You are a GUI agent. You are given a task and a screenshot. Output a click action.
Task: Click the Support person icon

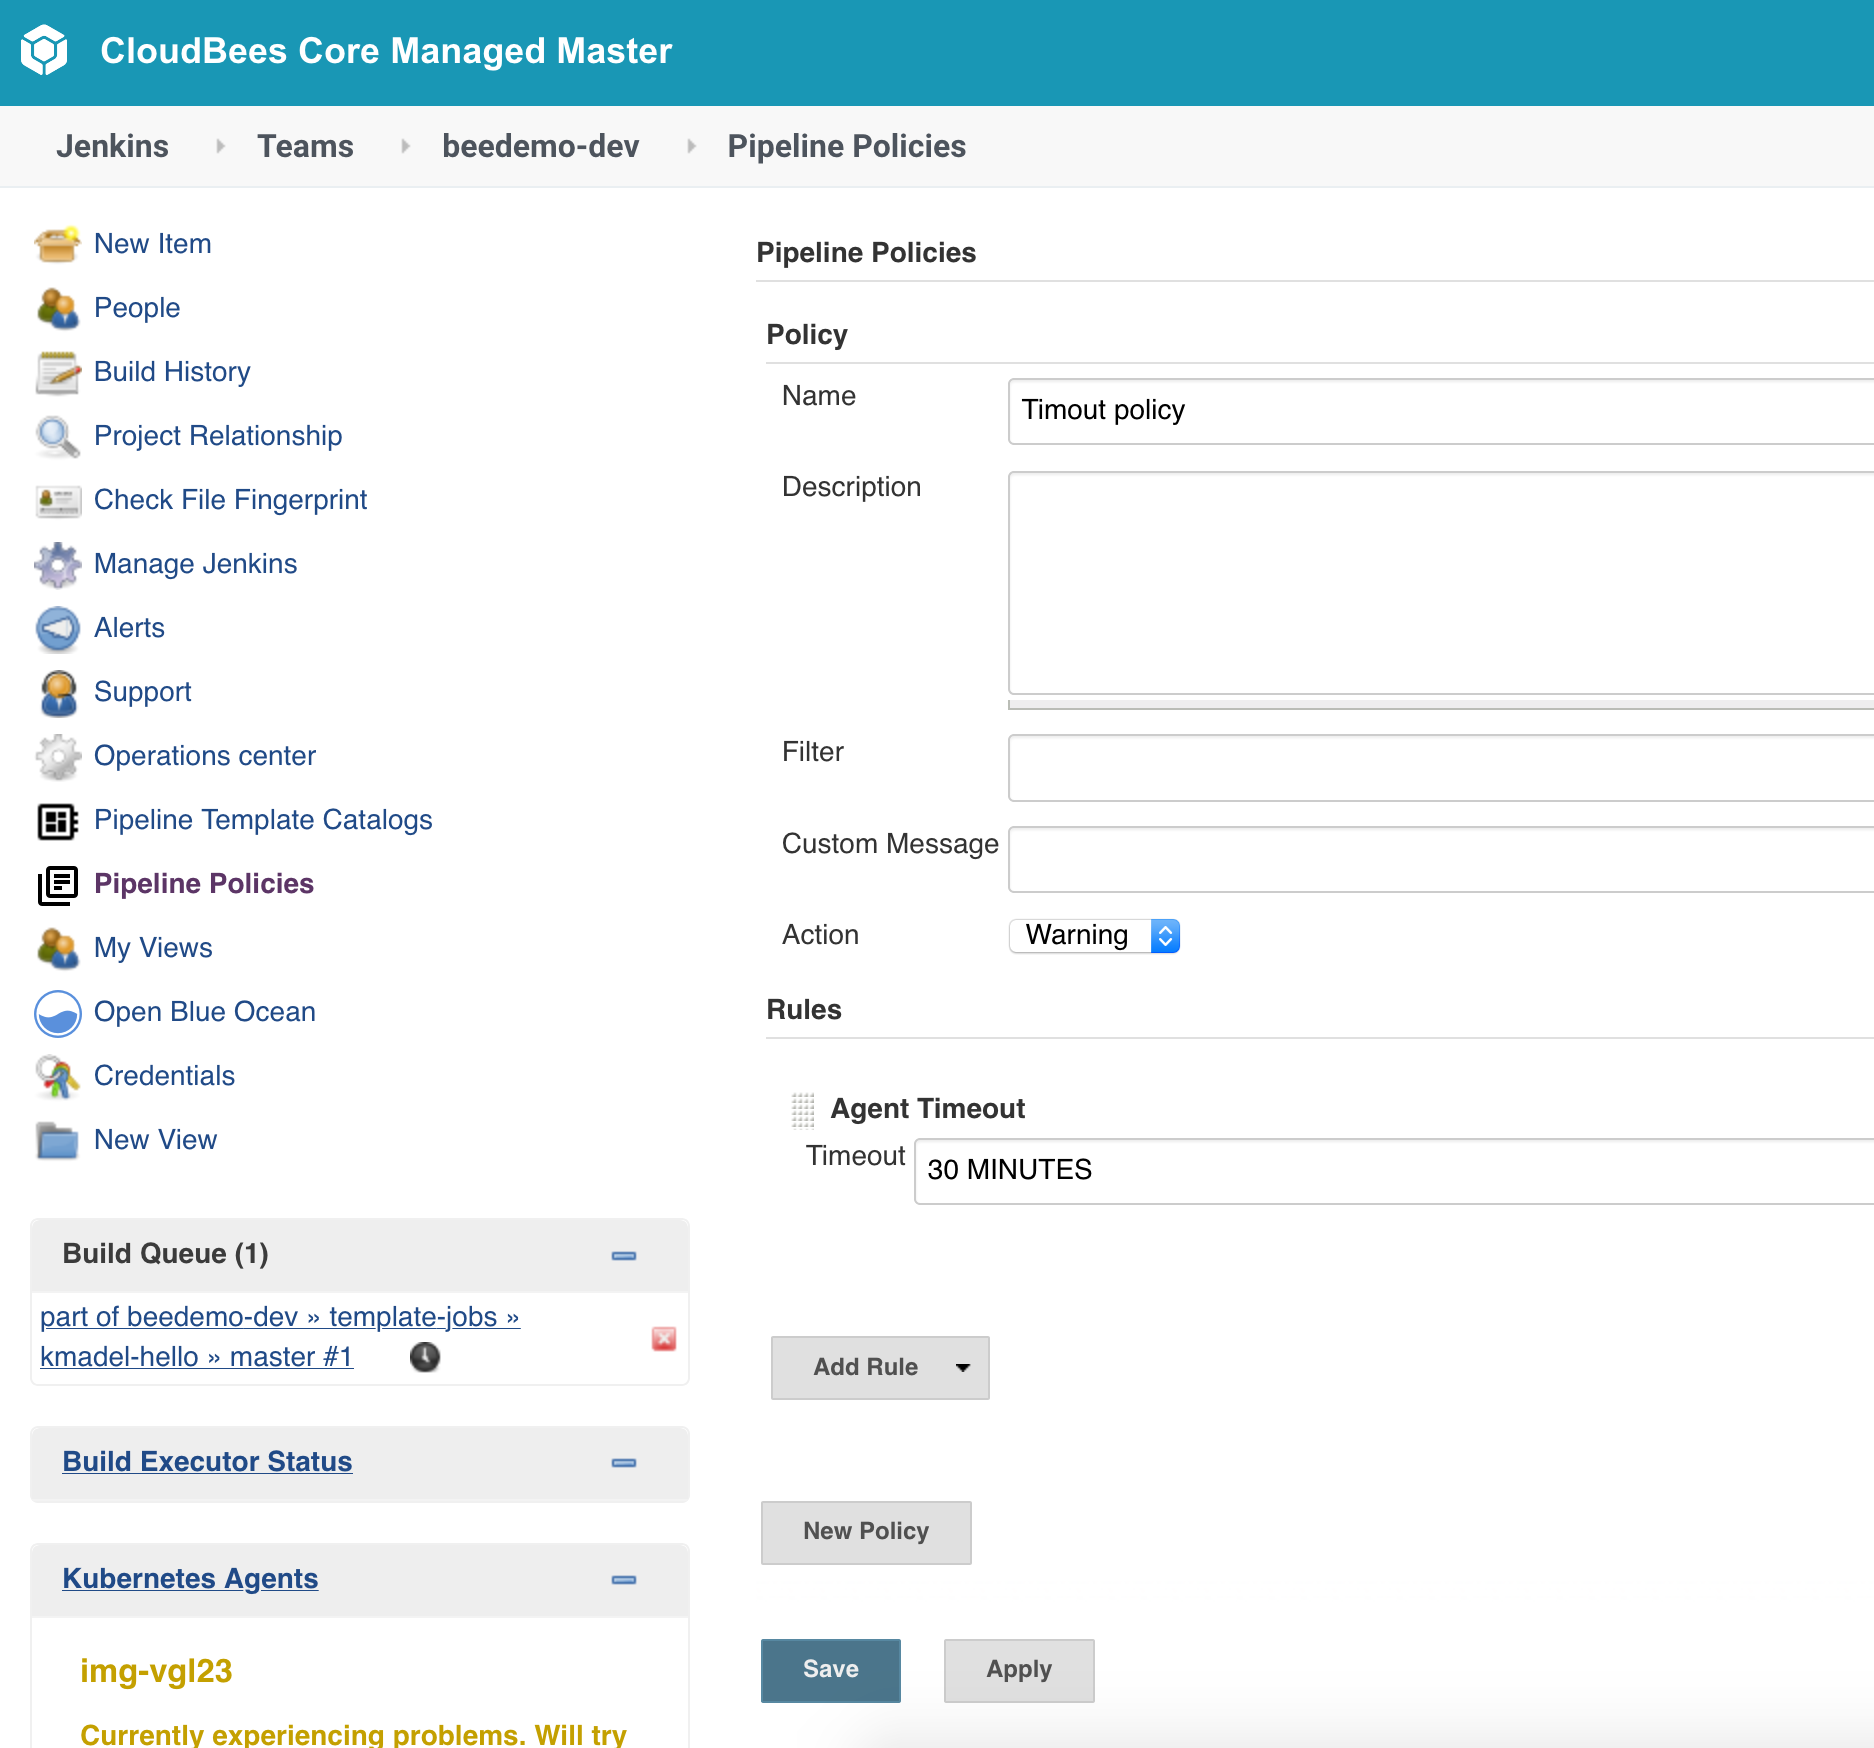coord(57,692)
